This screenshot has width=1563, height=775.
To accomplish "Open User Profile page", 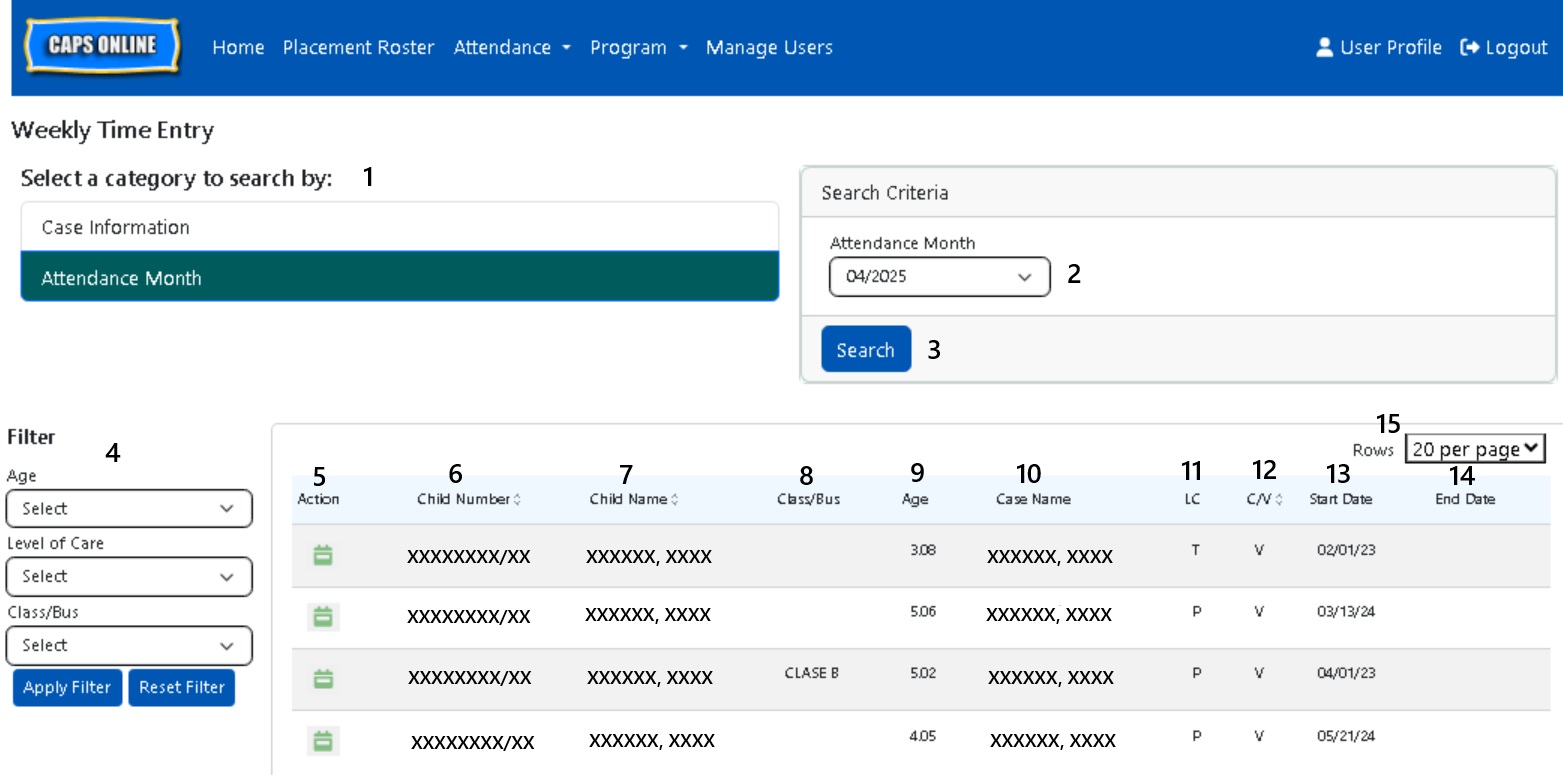I will [x=1379, y=48].
